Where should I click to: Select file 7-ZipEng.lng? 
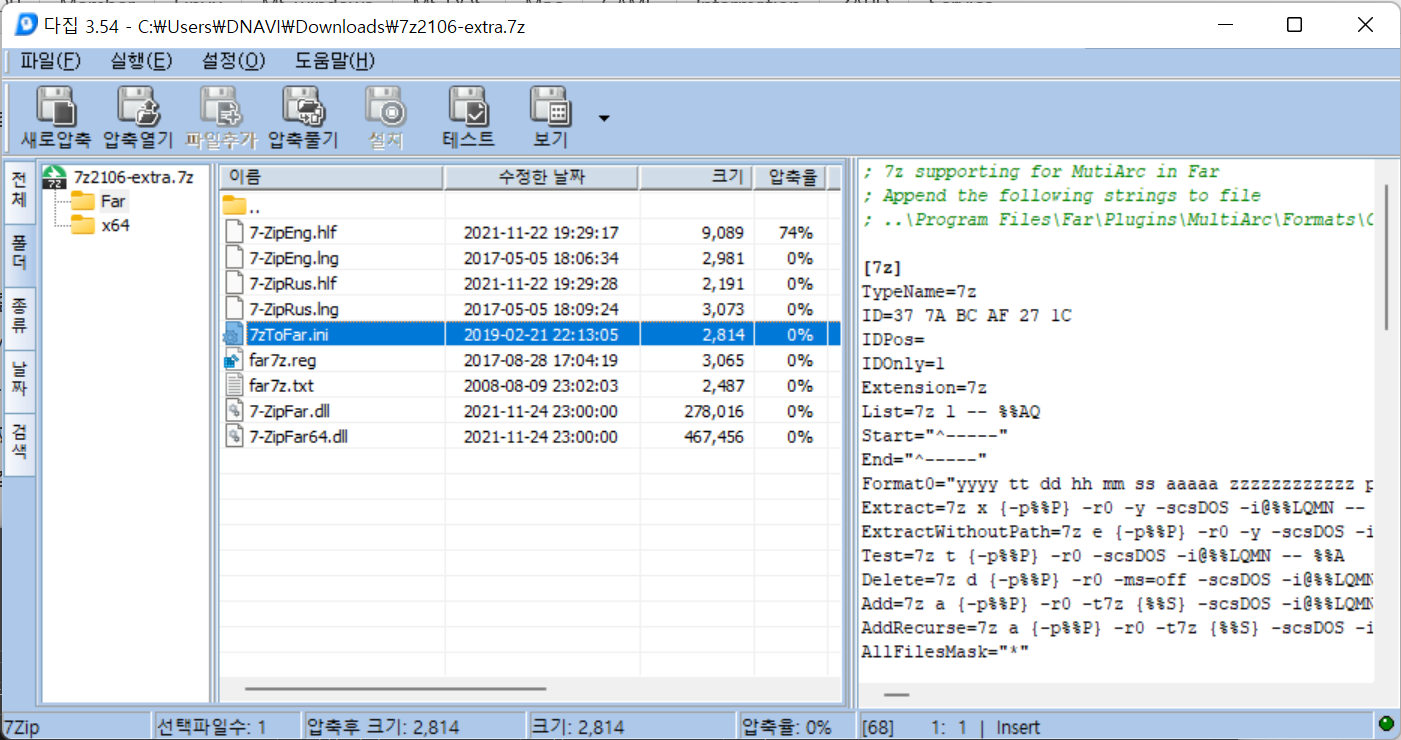(x=293, y=258)
